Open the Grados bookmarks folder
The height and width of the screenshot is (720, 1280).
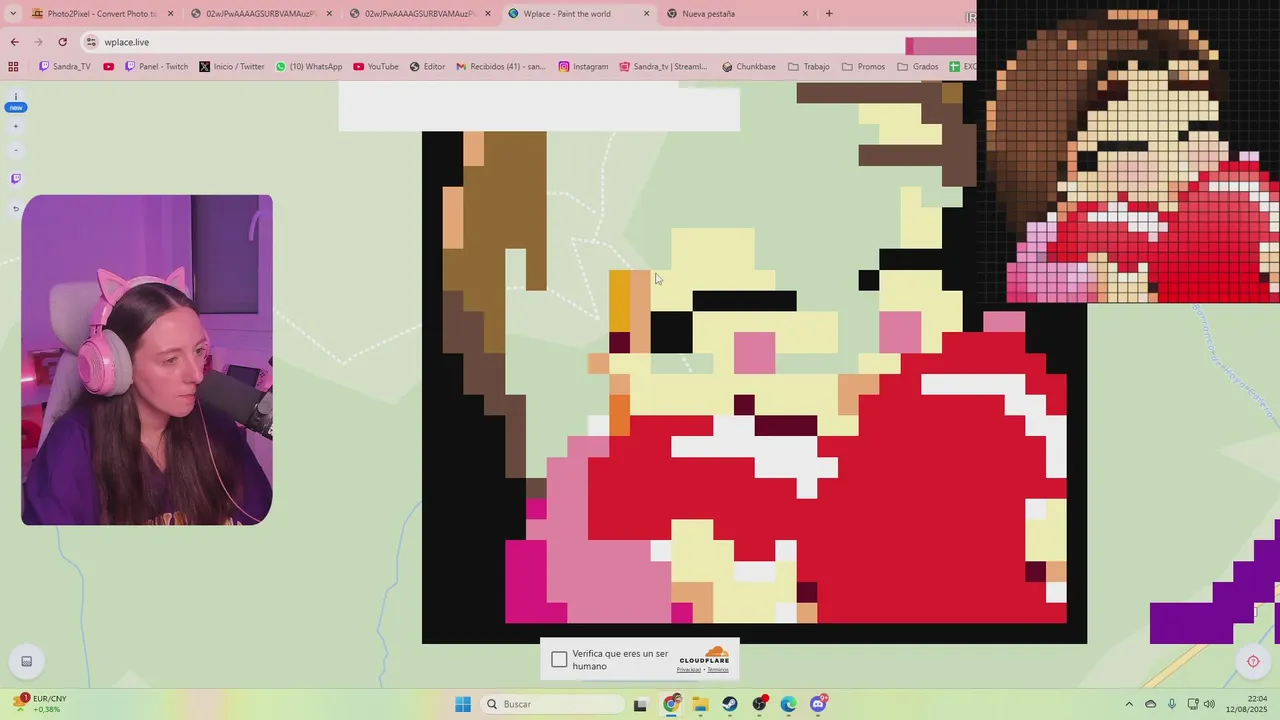(x=917, y=67)
